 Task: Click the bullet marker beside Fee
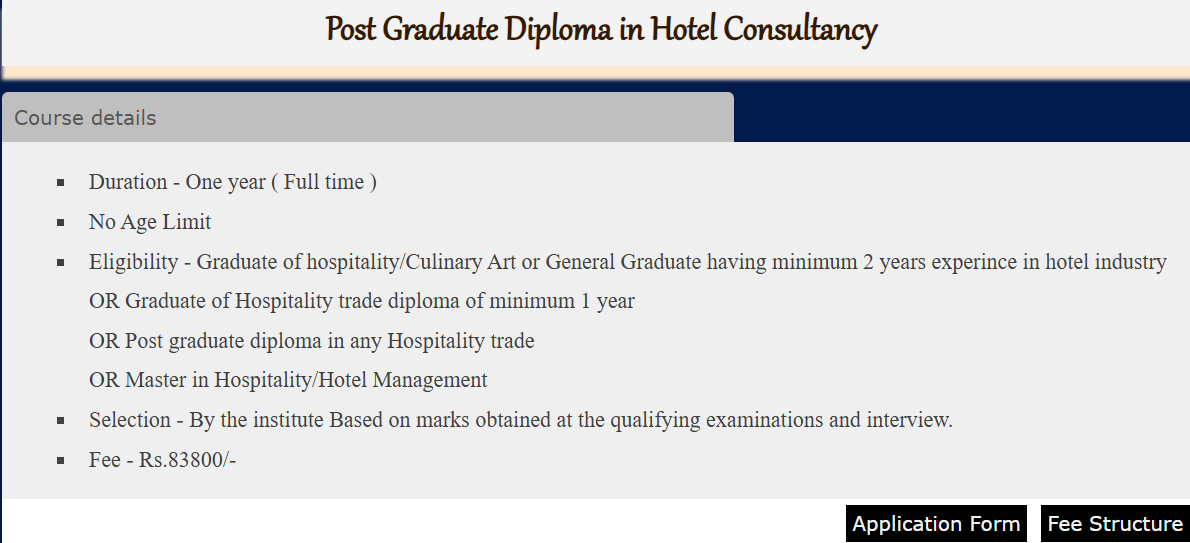click(61, 461)
